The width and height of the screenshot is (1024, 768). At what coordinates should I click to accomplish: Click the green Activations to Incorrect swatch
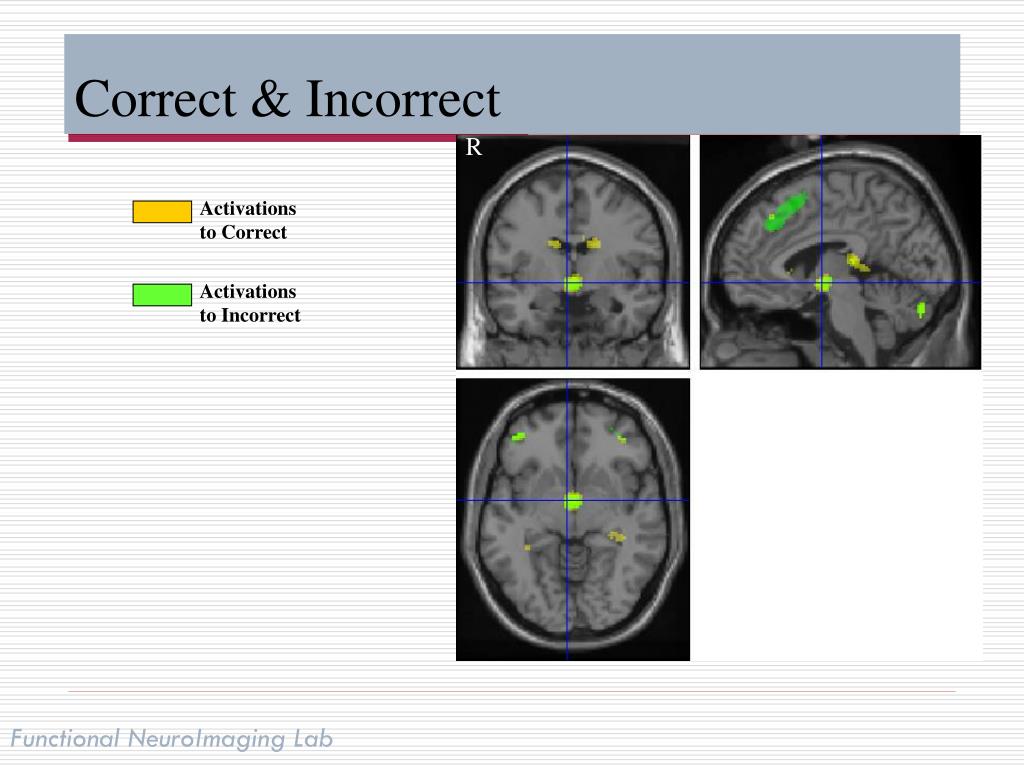pyautogui.click(x=162, y=295)
